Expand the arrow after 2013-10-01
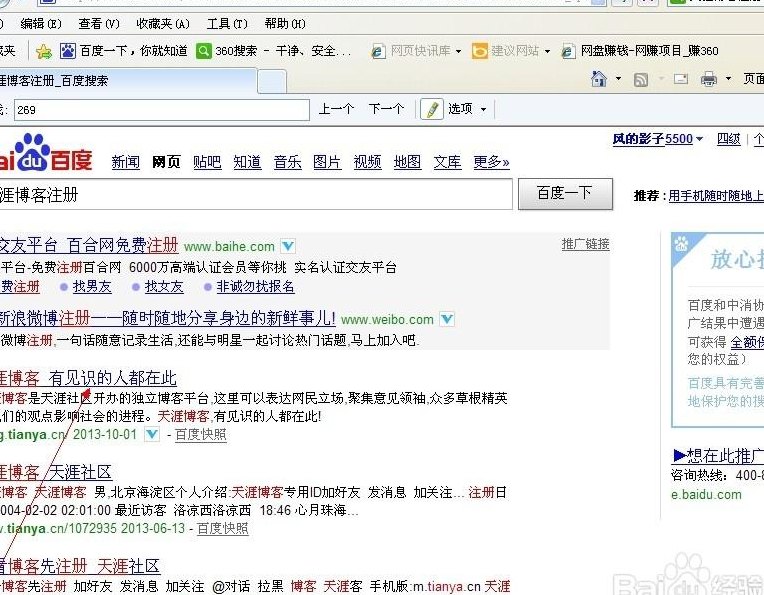764x595 pixels. pyautogui.click(x=152, y=434)
